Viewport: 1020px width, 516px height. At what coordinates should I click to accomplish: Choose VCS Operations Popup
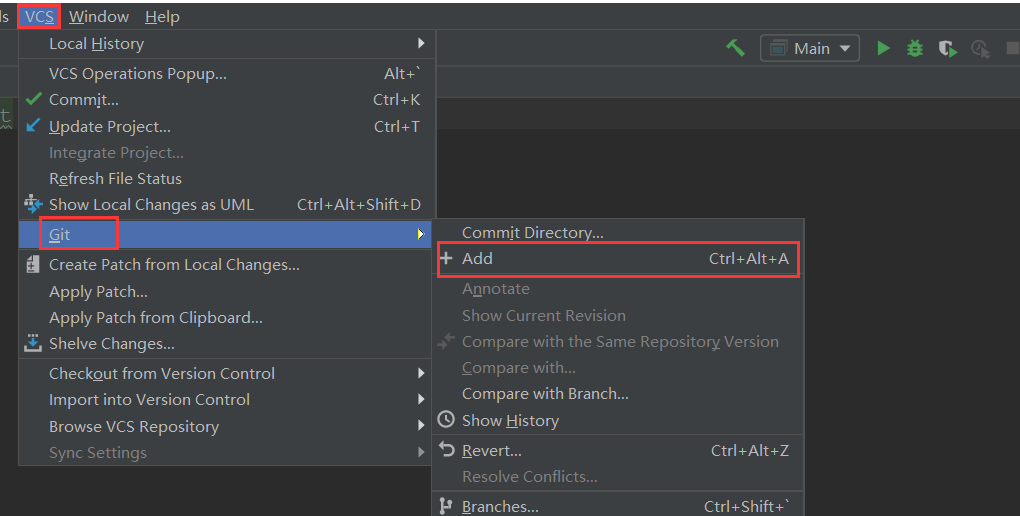[x=227, y=74]
